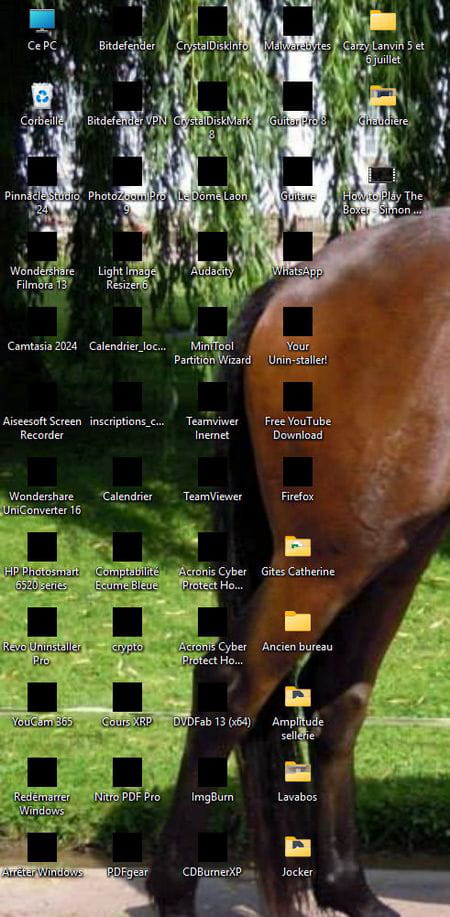Click the PhotoZoom Pro 9 shortcut
This screenshot has height=917, width=450.
[x=127, y=171]
